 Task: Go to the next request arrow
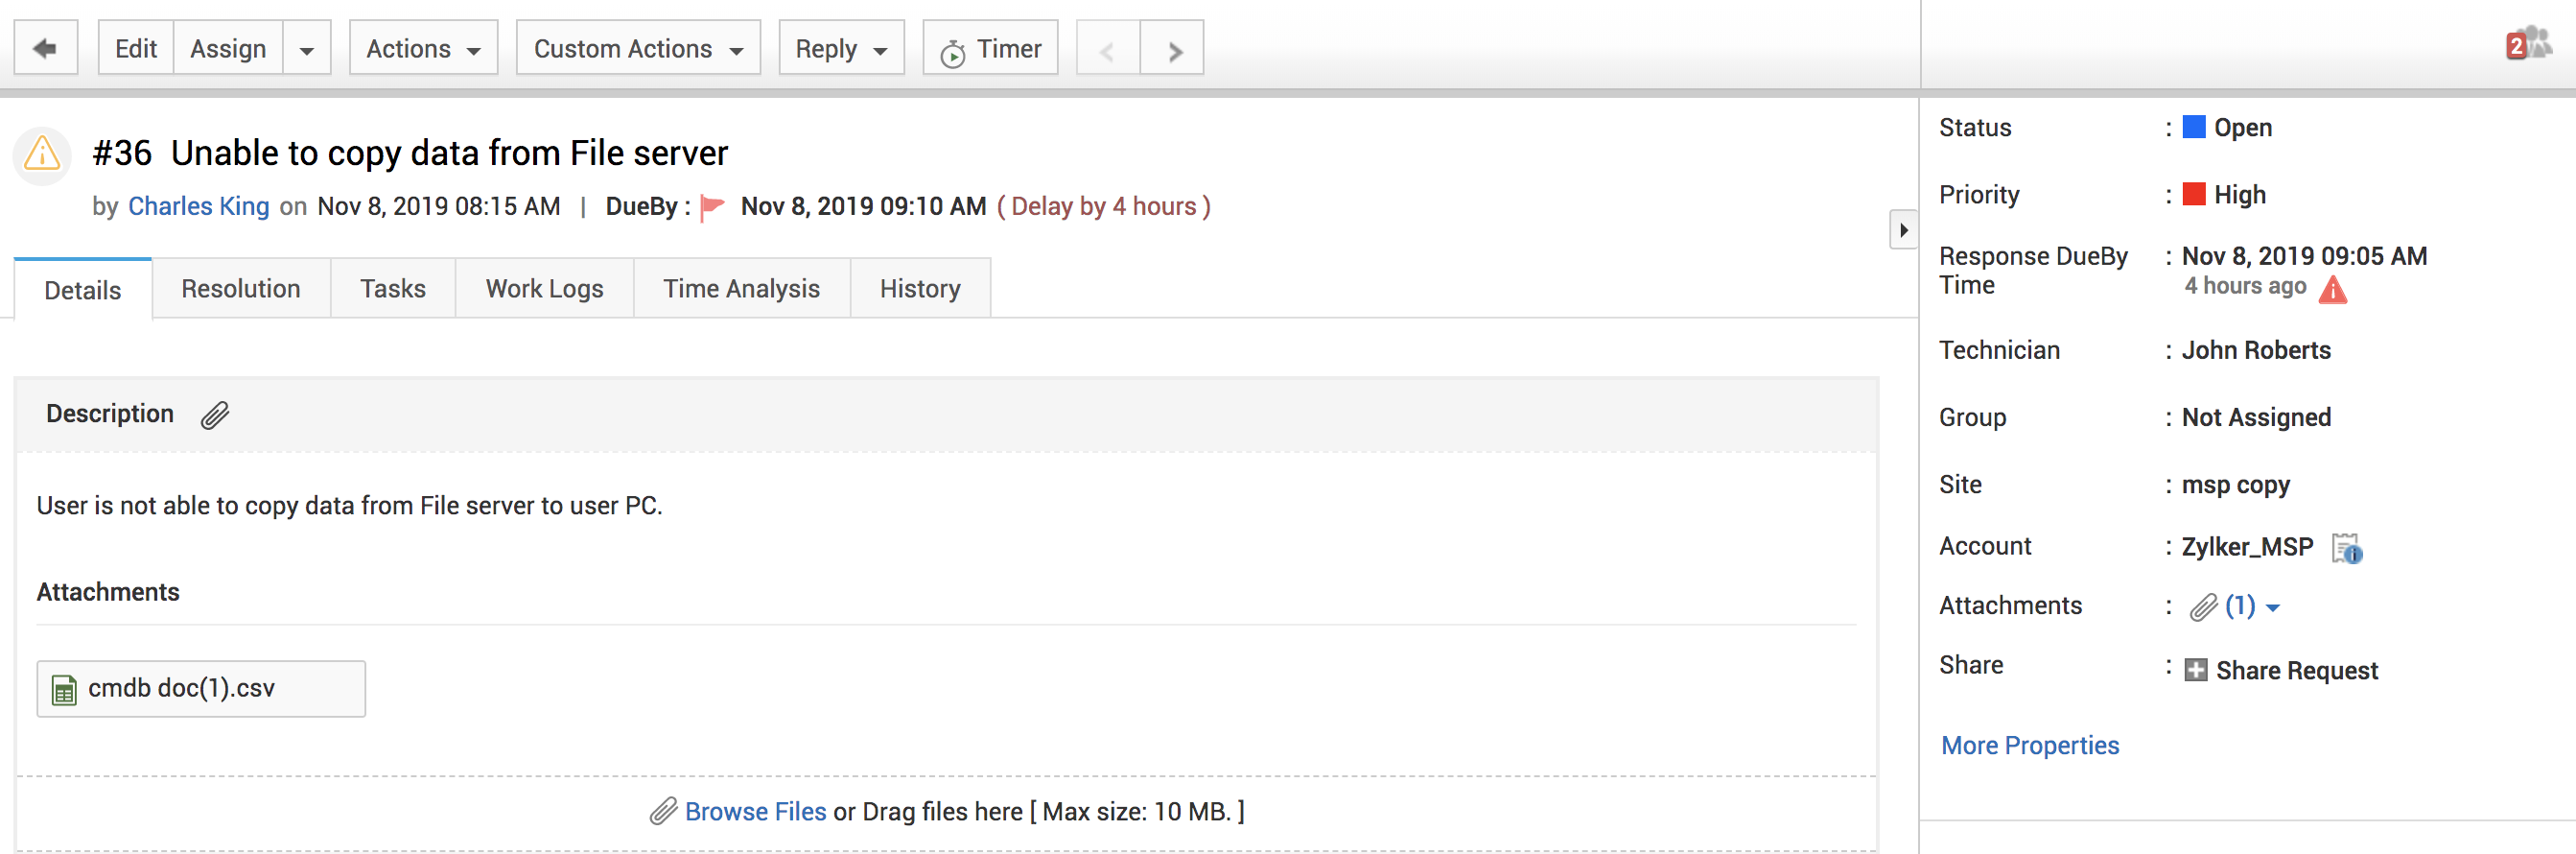tap(1173, 49)
